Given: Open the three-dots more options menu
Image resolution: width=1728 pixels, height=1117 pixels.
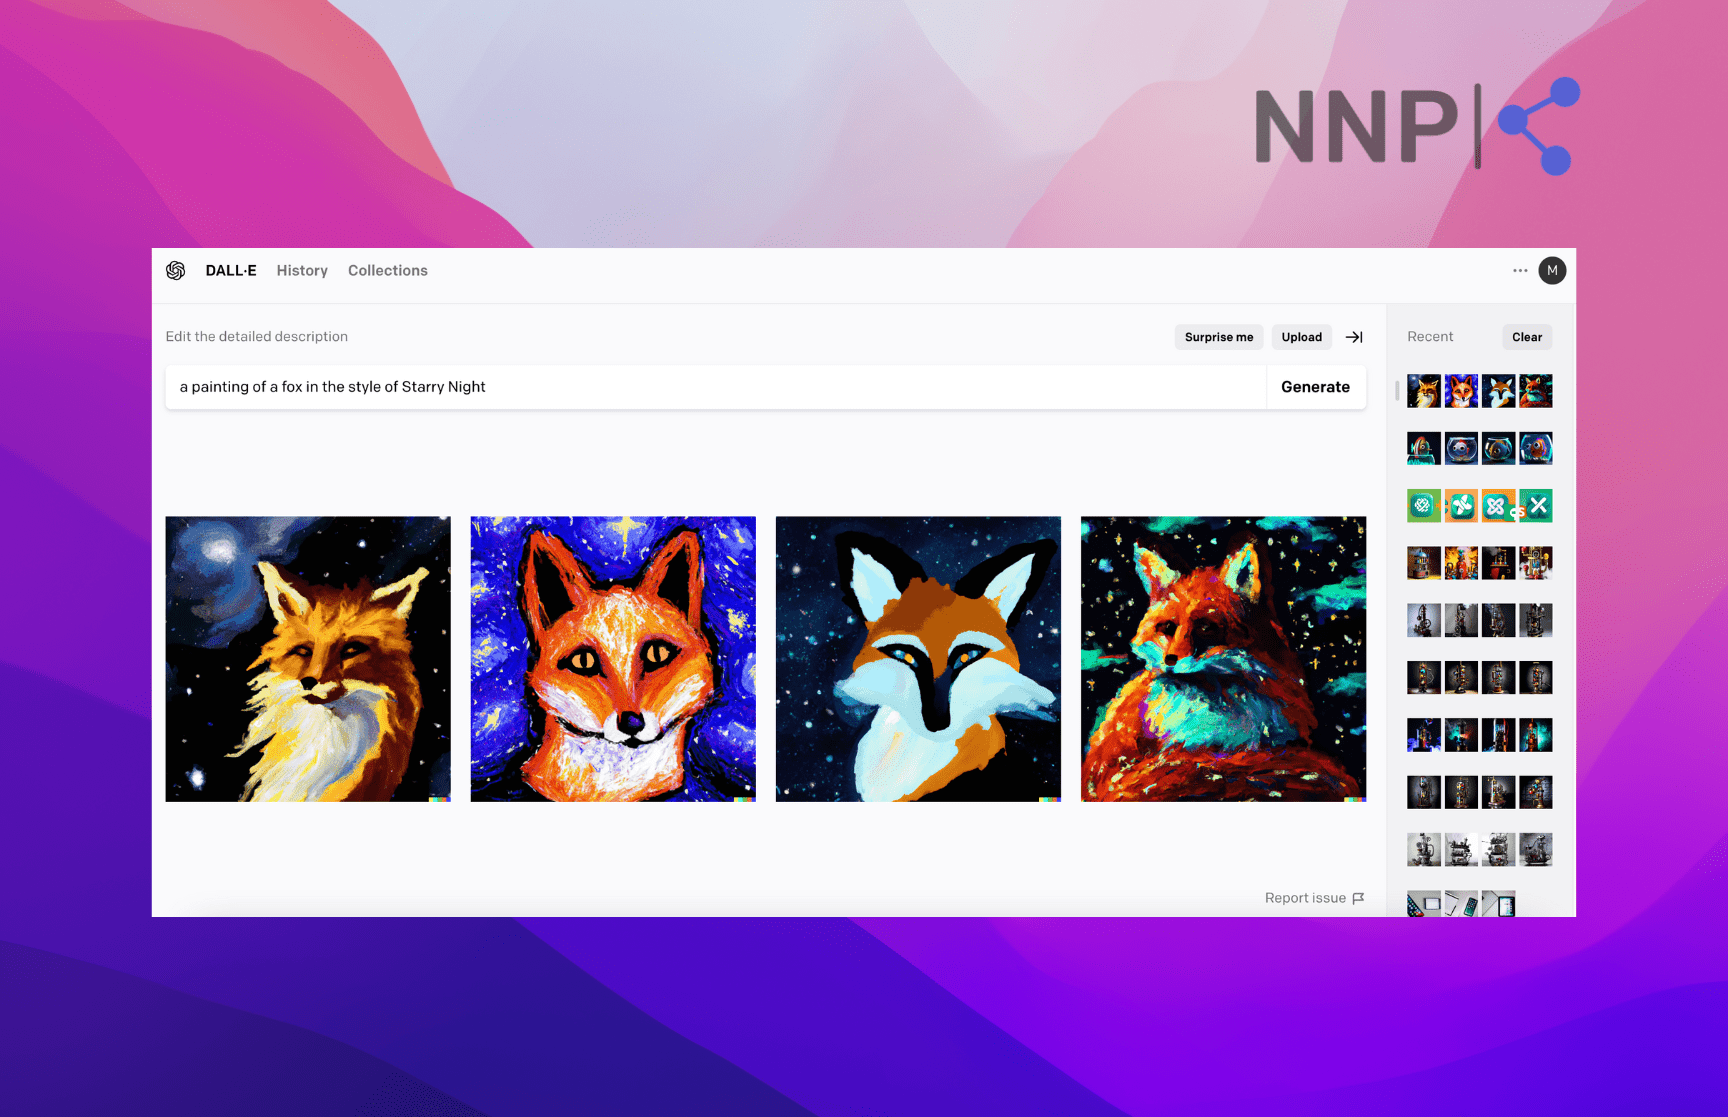Looking at the screenshot, I should pyautogui.click(x=1520, y=271).
